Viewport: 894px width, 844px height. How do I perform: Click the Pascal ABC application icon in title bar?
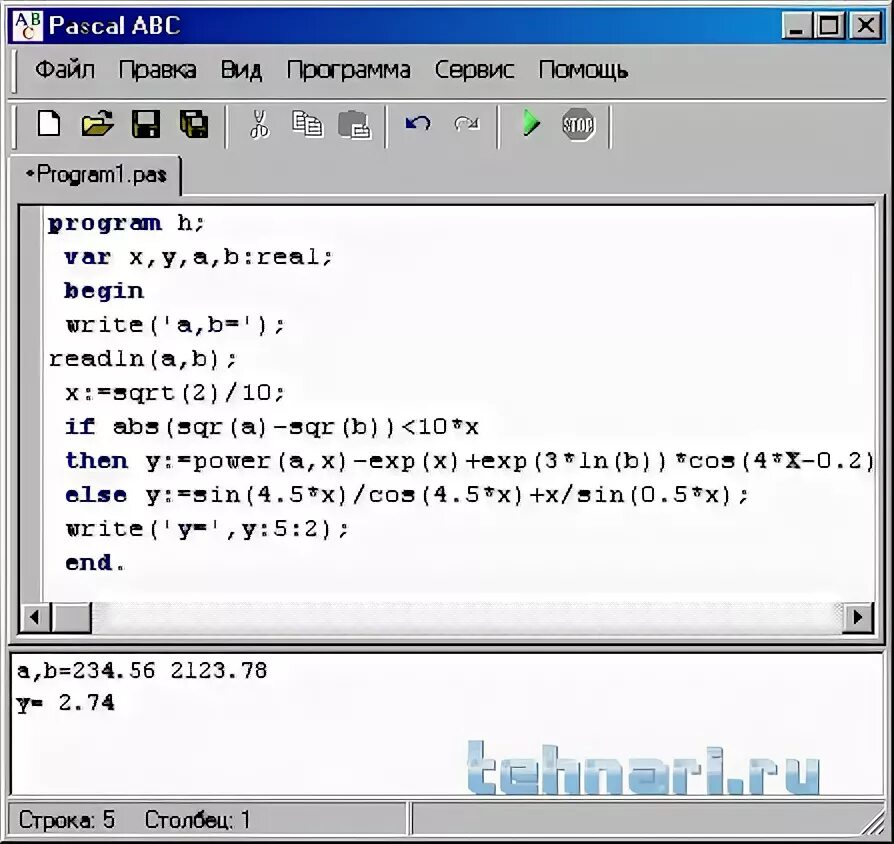click(27, 26)
